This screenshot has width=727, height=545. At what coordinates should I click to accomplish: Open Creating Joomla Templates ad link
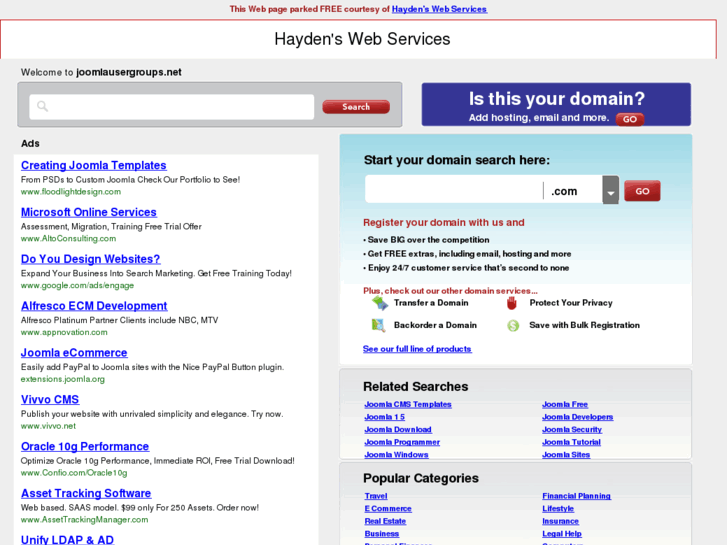94,165
